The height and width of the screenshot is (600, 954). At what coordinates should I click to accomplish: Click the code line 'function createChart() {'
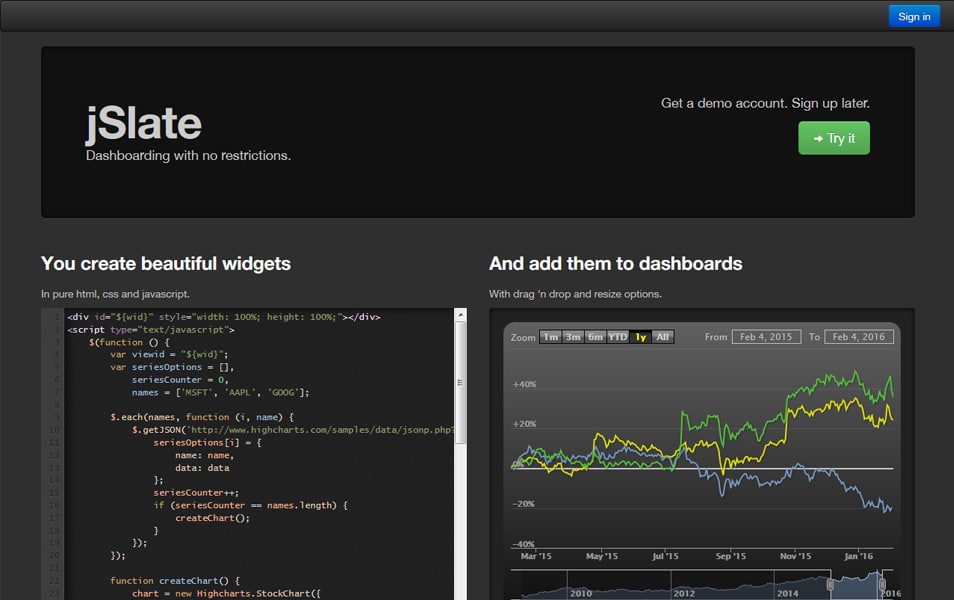tap(175, 581)
